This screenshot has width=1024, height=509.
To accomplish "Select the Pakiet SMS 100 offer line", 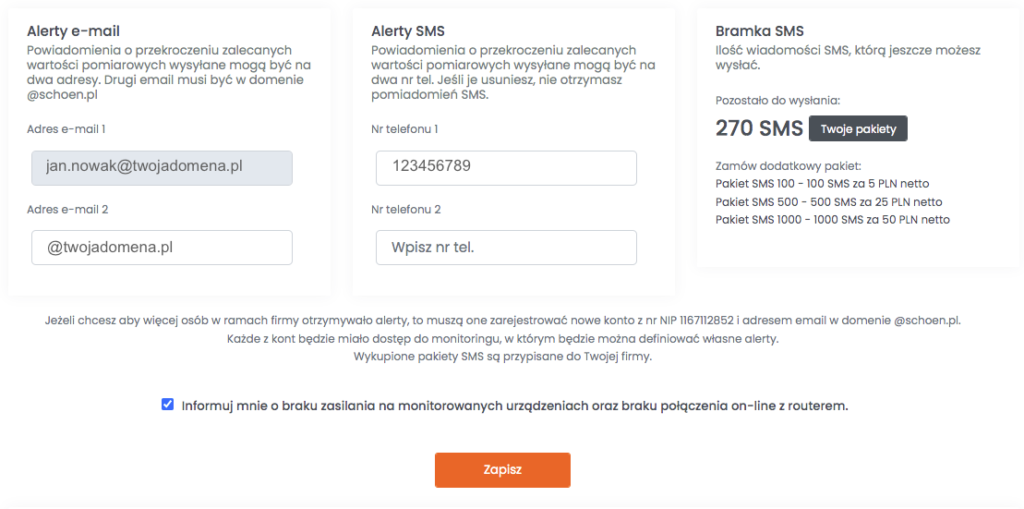I will coord(822,184).
